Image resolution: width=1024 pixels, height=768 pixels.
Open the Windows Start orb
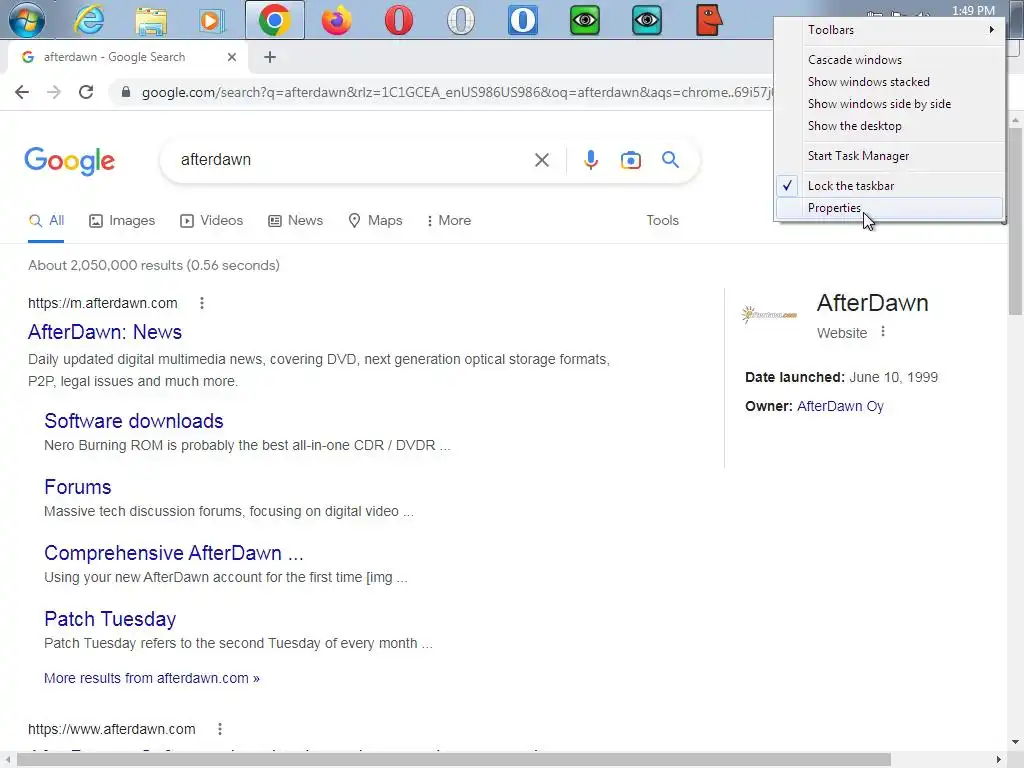27,20
